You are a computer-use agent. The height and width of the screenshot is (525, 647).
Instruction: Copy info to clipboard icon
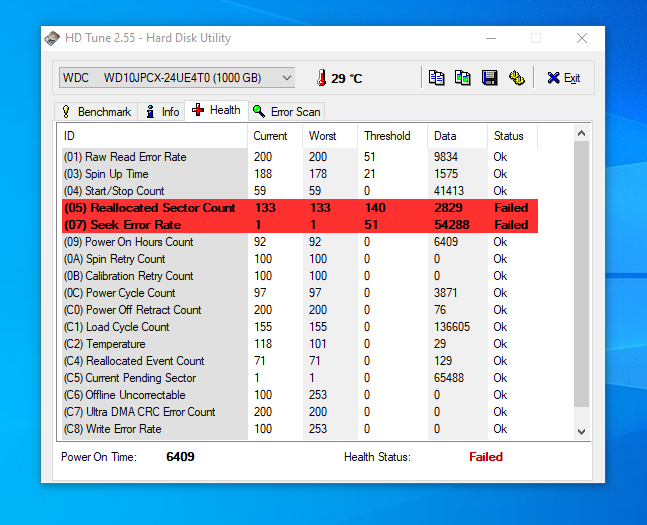436,78
